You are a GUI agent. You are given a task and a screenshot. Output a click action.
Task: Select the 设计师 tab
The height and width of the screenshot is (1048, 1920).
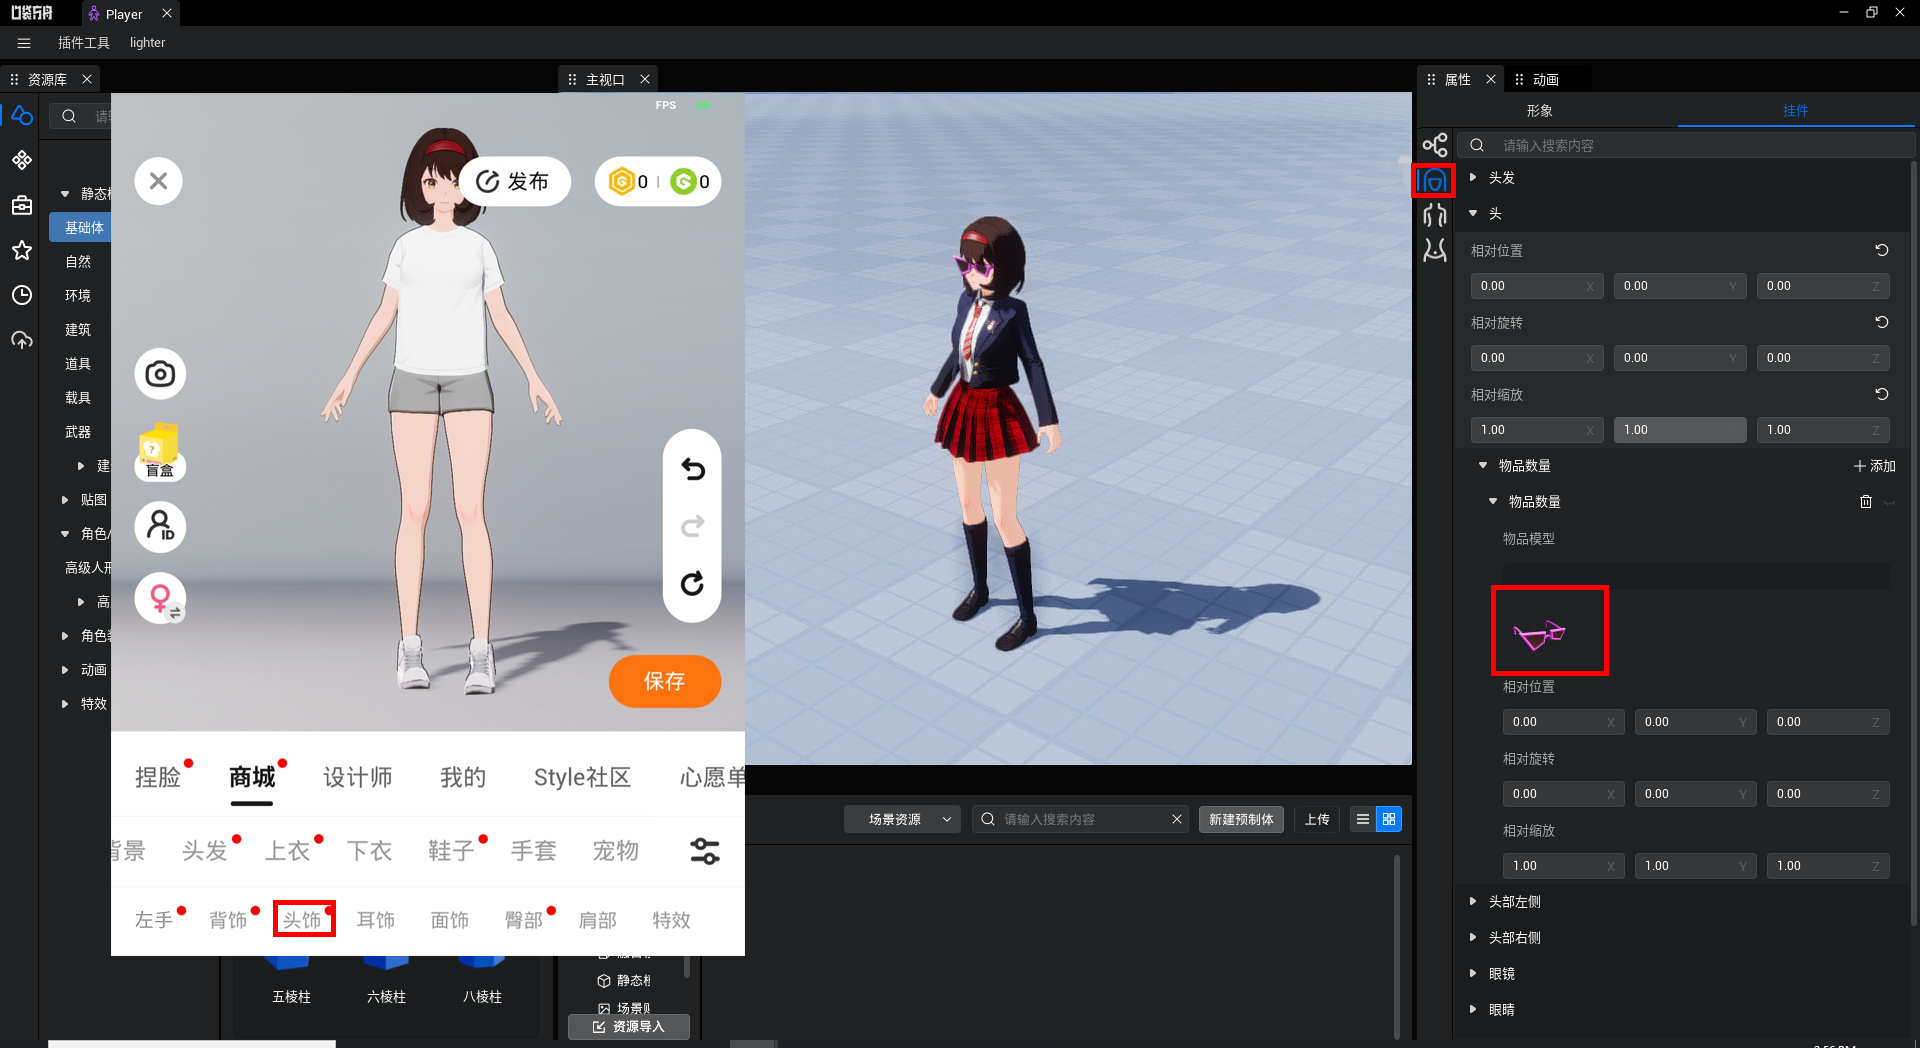[357, 777]
